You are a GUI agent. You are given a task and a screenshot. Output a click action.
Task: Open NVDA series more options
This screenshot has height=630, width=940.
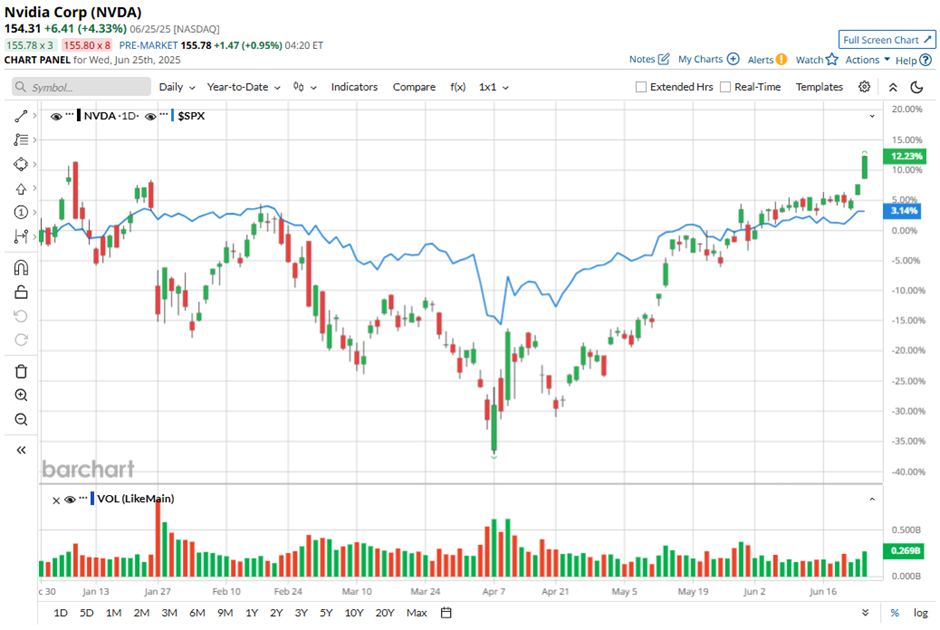click(x=70, y=115)
